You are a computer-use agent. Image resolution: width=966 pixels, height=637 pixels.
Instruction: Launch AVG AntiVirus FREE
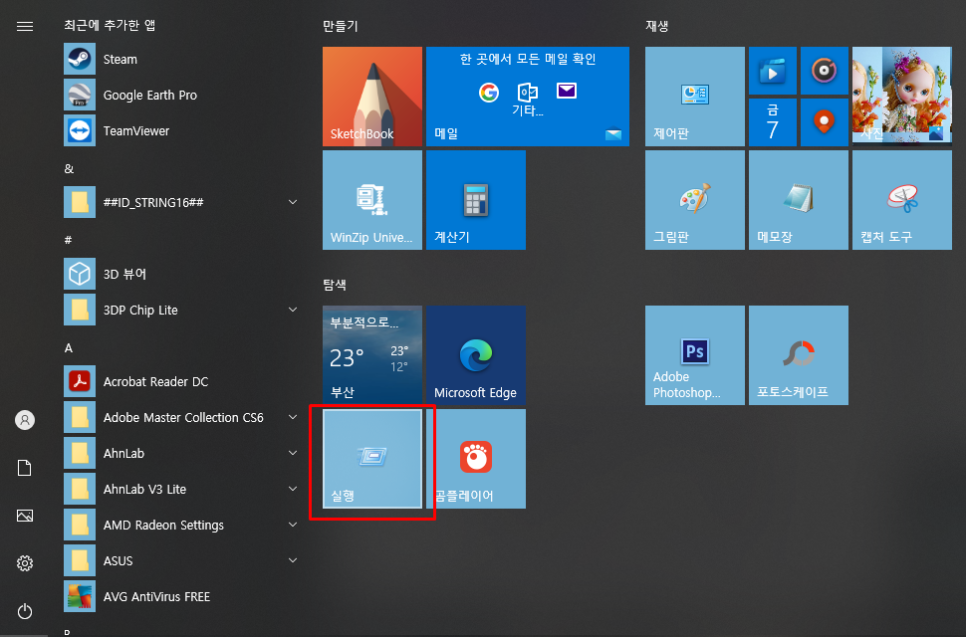182,596
